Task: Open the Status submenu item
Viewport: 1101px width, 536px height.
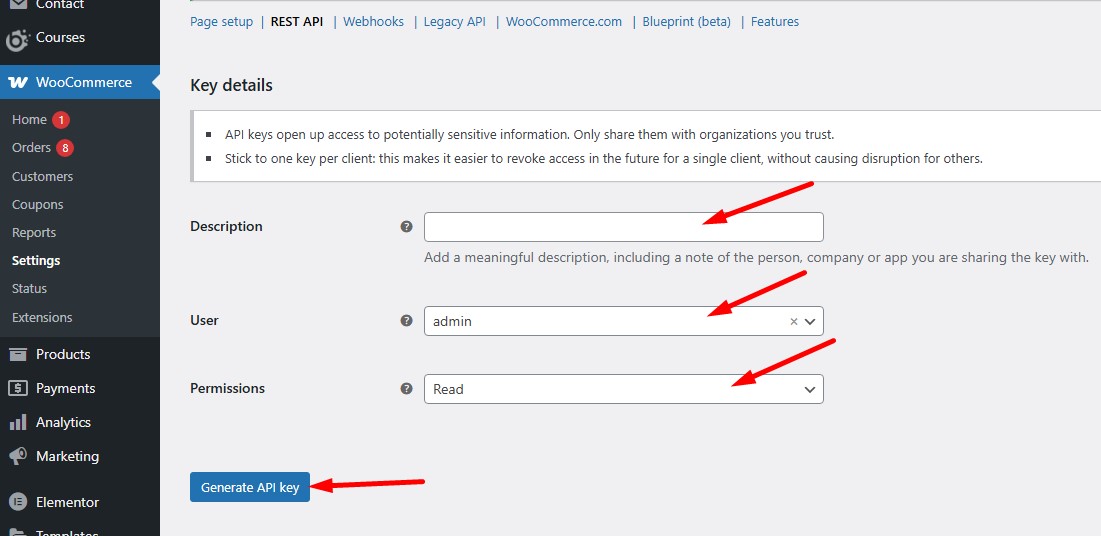Action: 29,289
